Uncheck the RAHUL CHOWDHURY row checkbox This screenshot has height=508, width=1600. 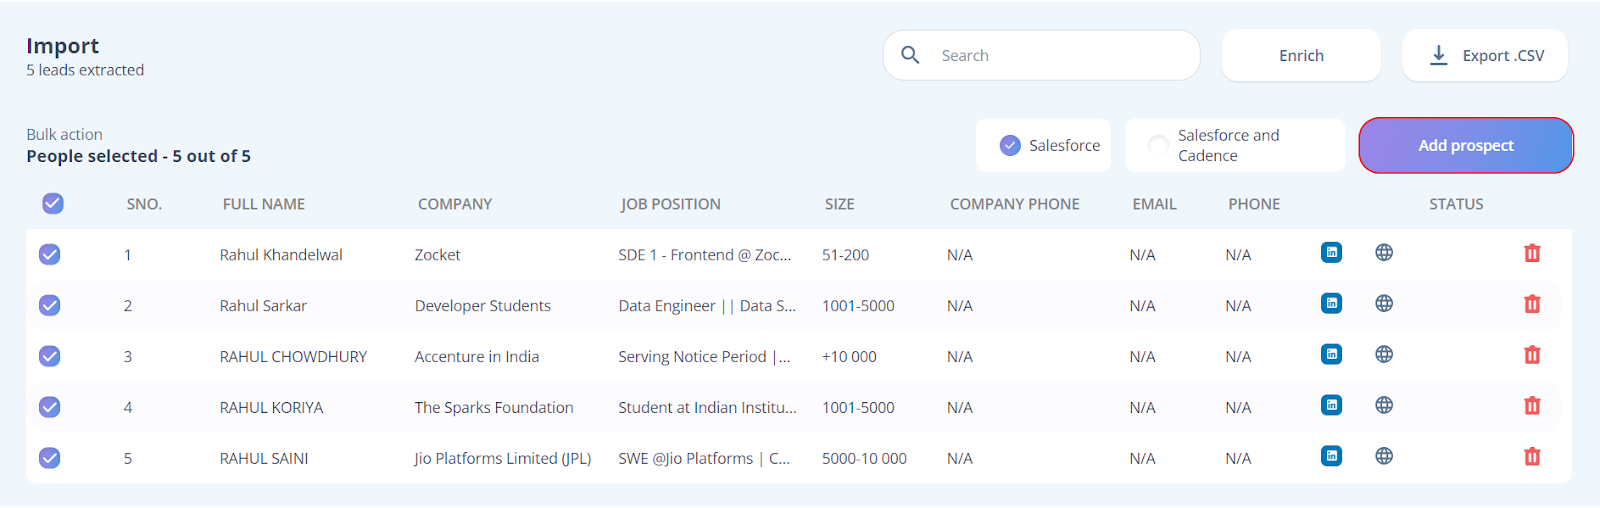point(49,357)
